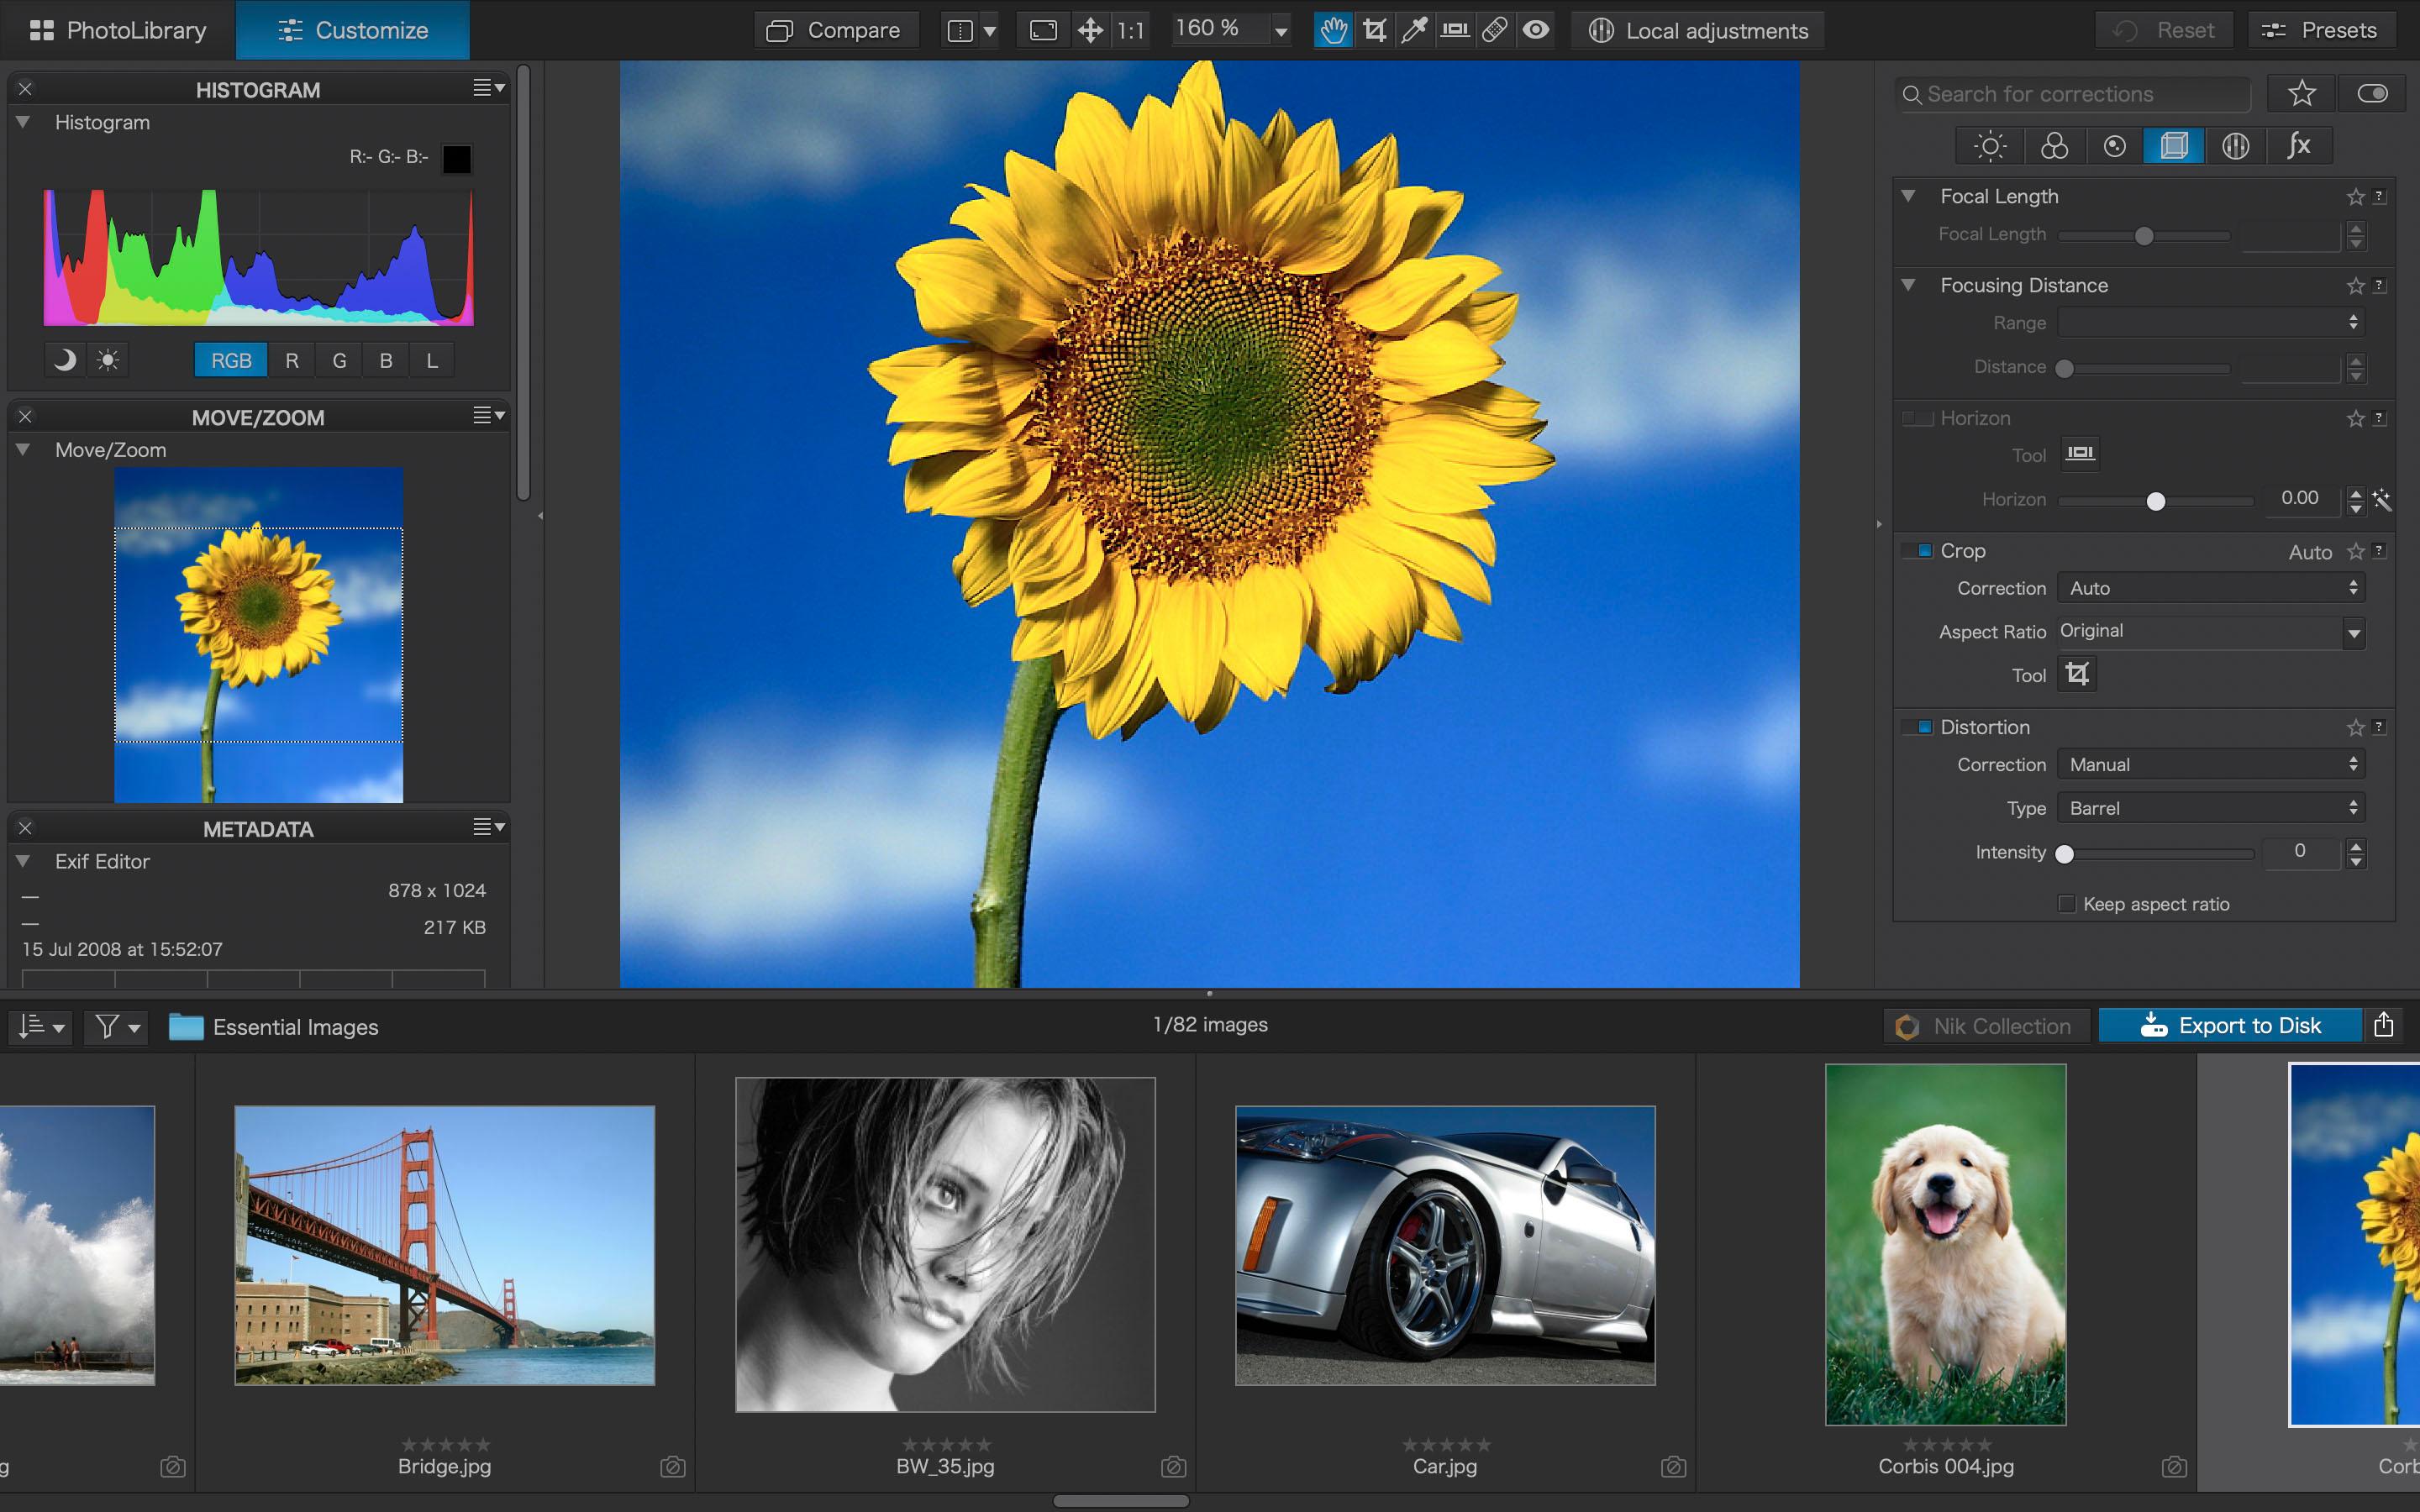The width and height of the screenshot is (2420, 1512).
Task: Open the Color corrections group
Action: [2054, 146]
